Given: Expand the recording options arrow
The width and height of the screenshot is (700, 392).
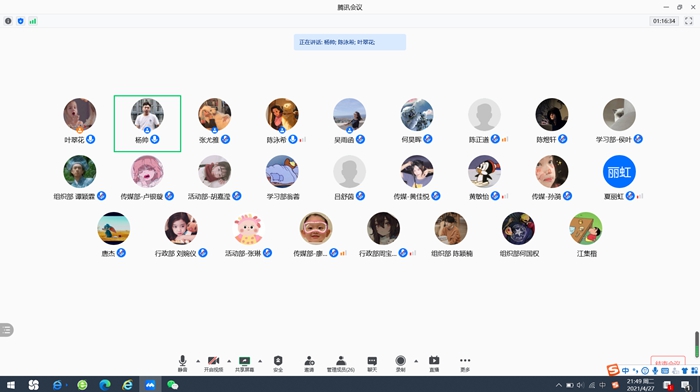Looking at the screenshot, I should point(416,361).
